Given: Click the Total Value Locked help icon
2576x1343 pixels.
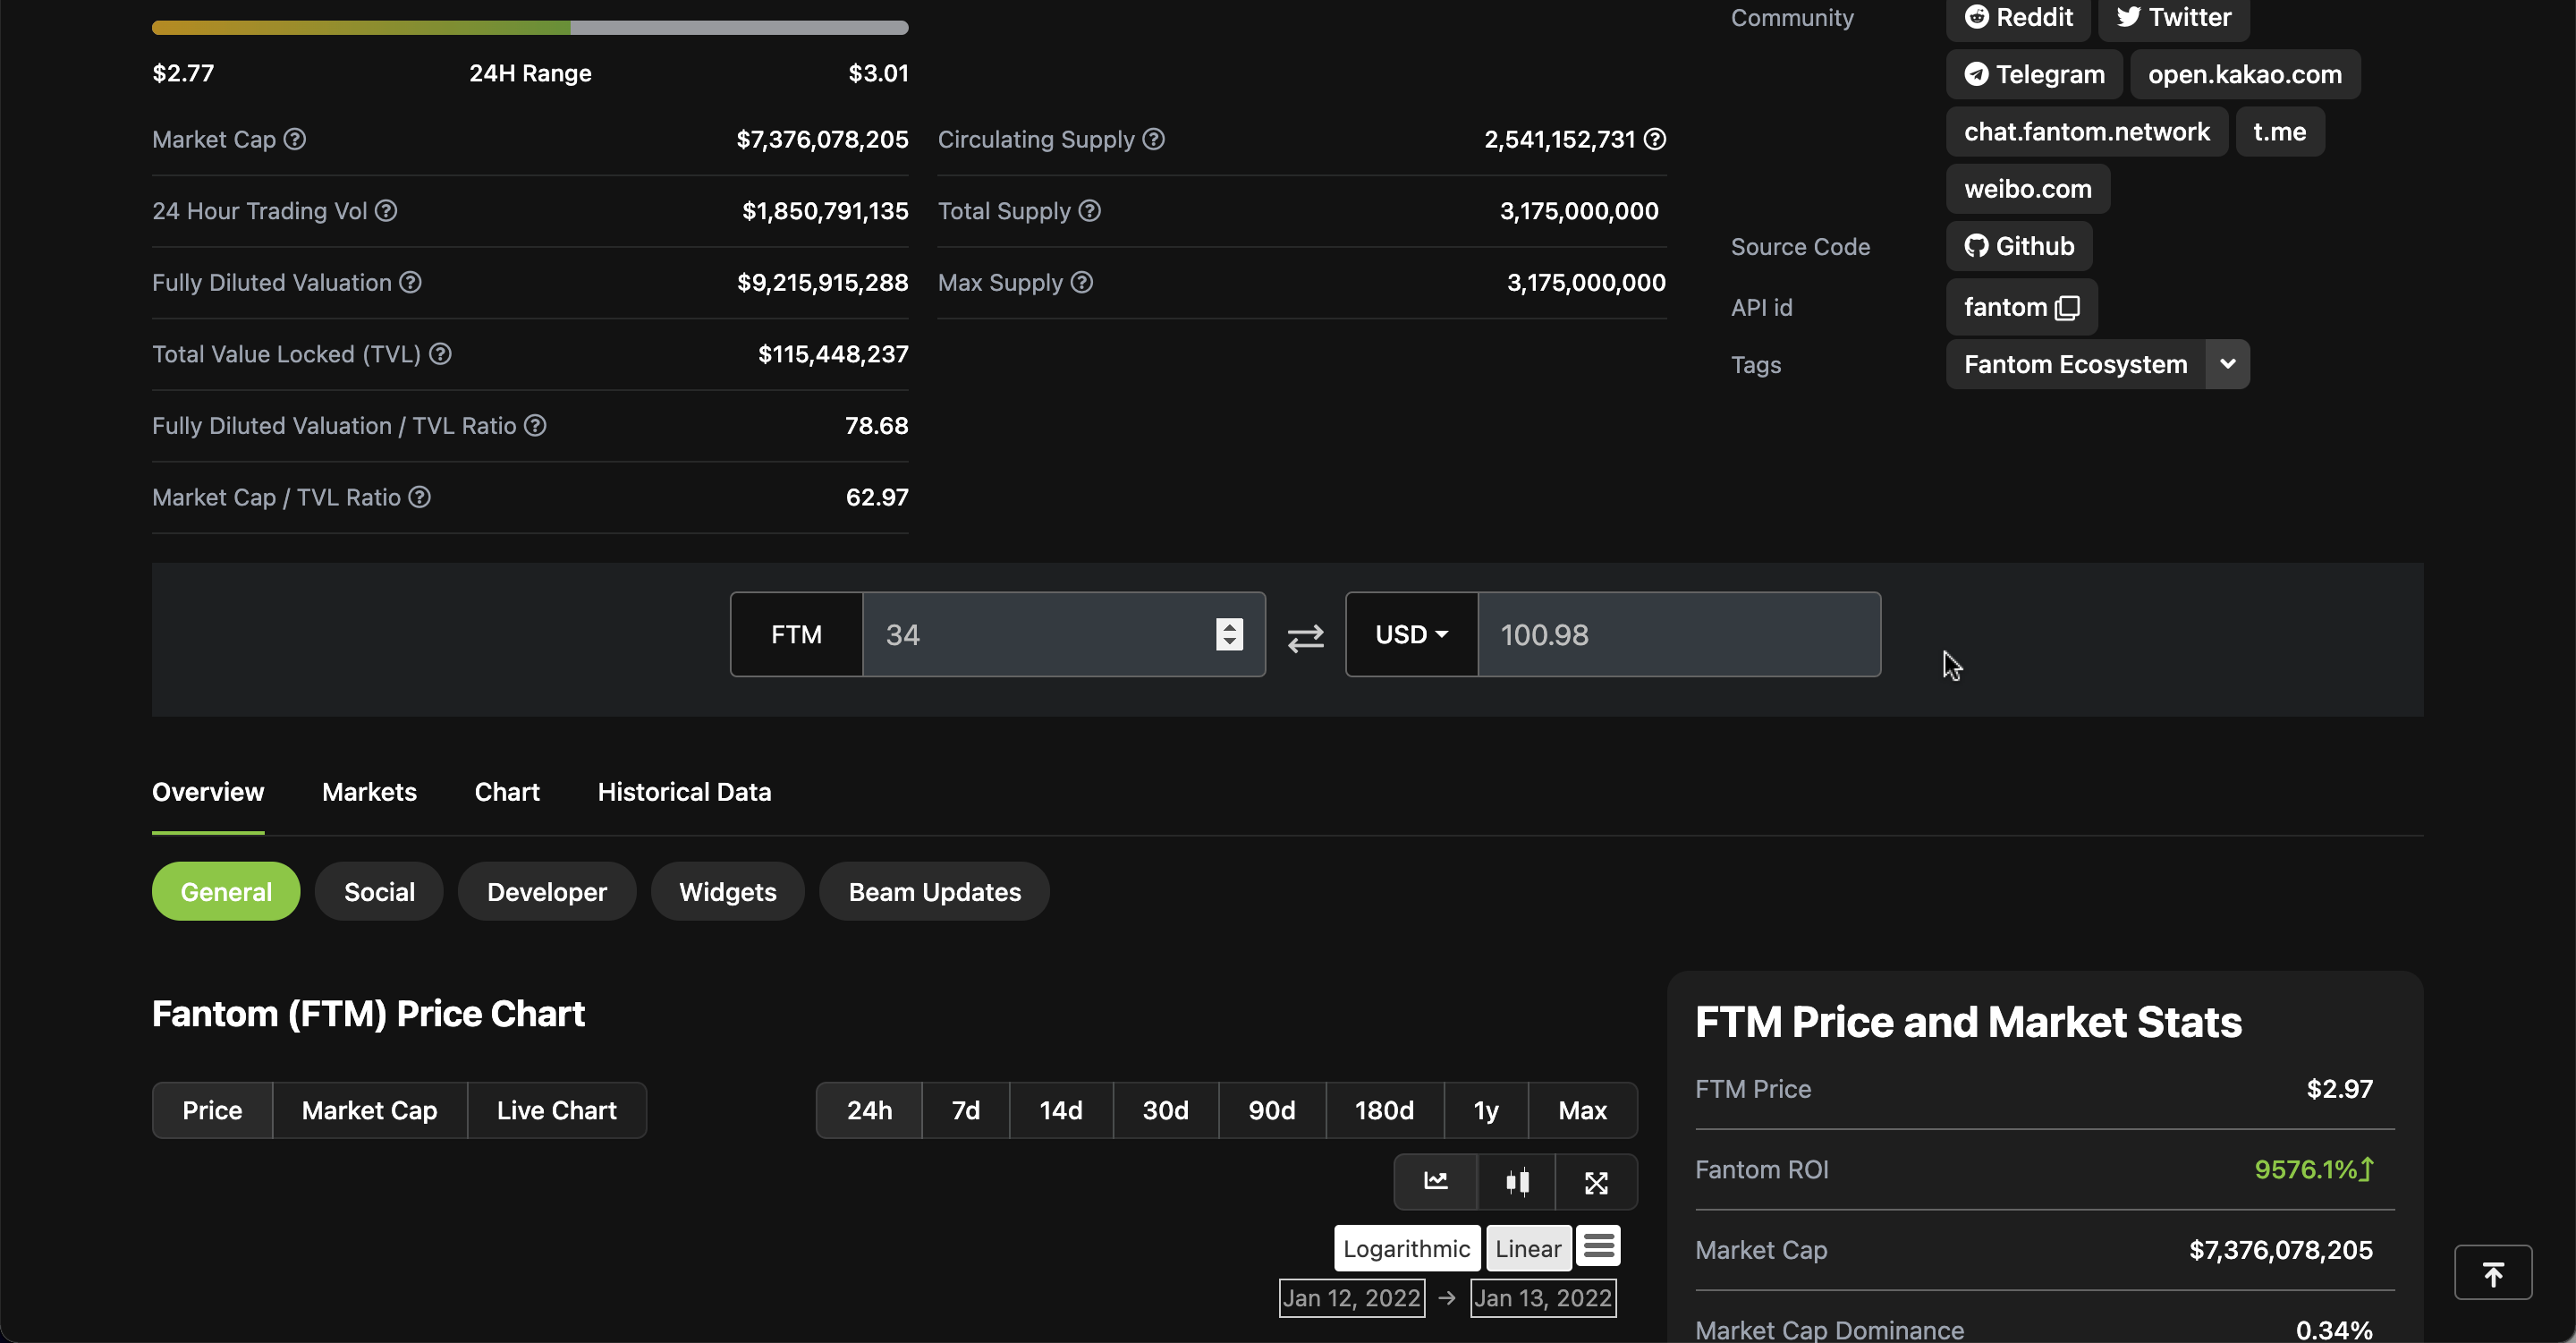Looking at the screenshot, I should pyautogui.click(x=440, y=354).
